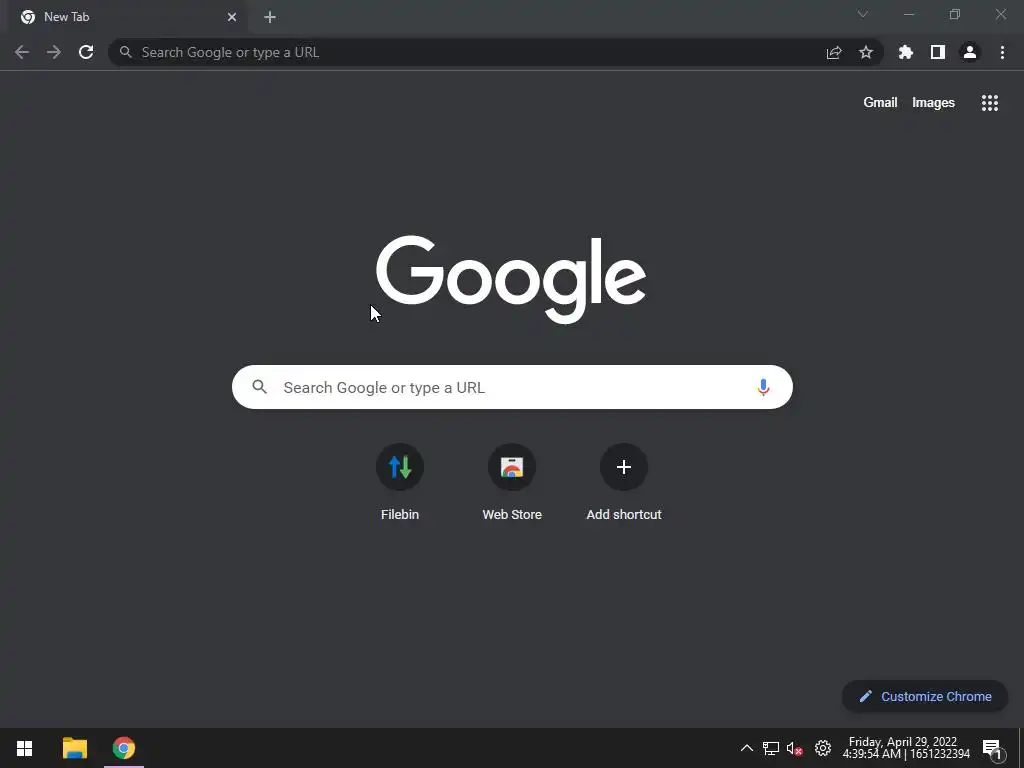This screenshot has width=1024, height=768.
Task: Show hidden system tray icons
Action: pyautogui.click(x=746, y=748)
